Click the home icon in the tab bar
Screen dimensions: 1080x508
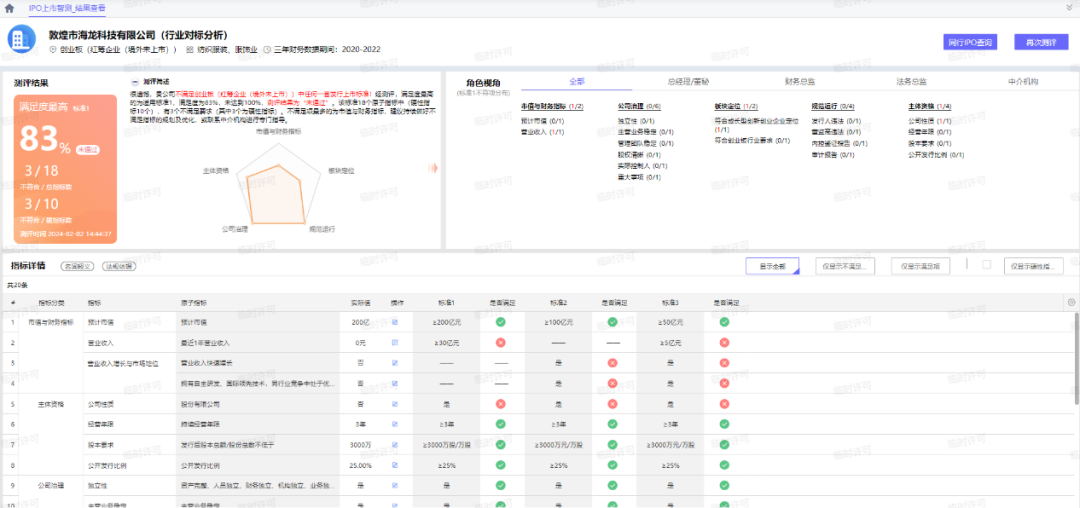pos(9,8)
